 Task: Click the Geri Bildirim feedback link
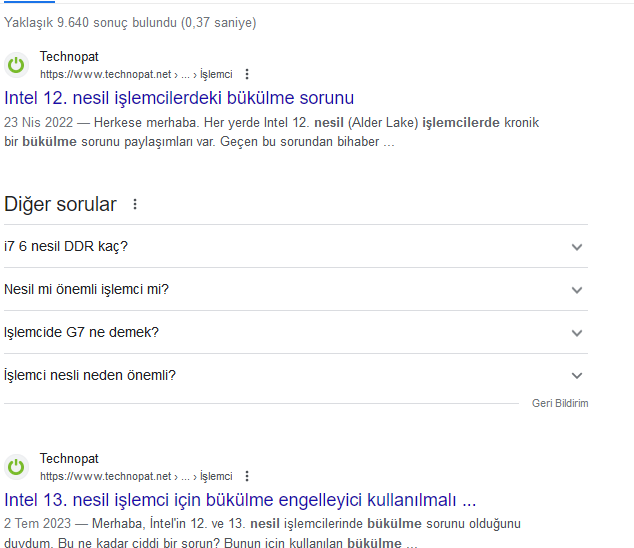[560, 403]
